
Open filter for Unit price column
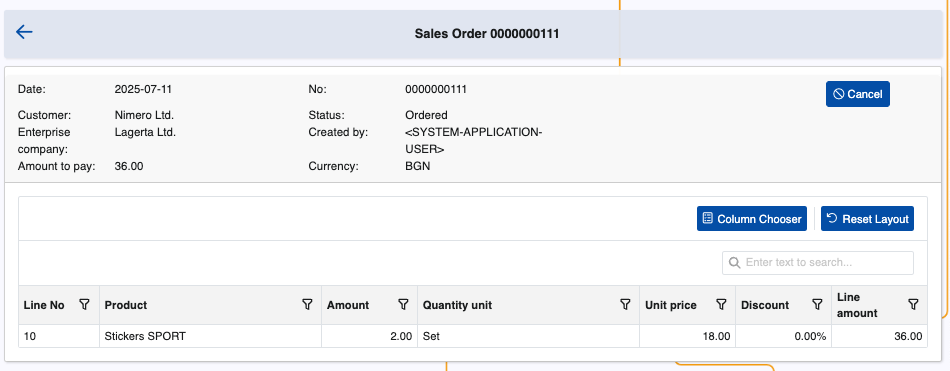[721, 304]
